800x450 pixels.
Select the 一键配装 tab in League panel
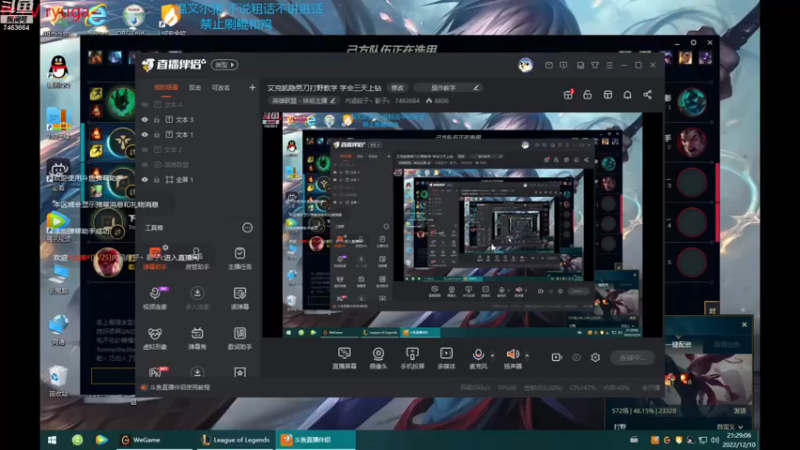pos(681,345)
